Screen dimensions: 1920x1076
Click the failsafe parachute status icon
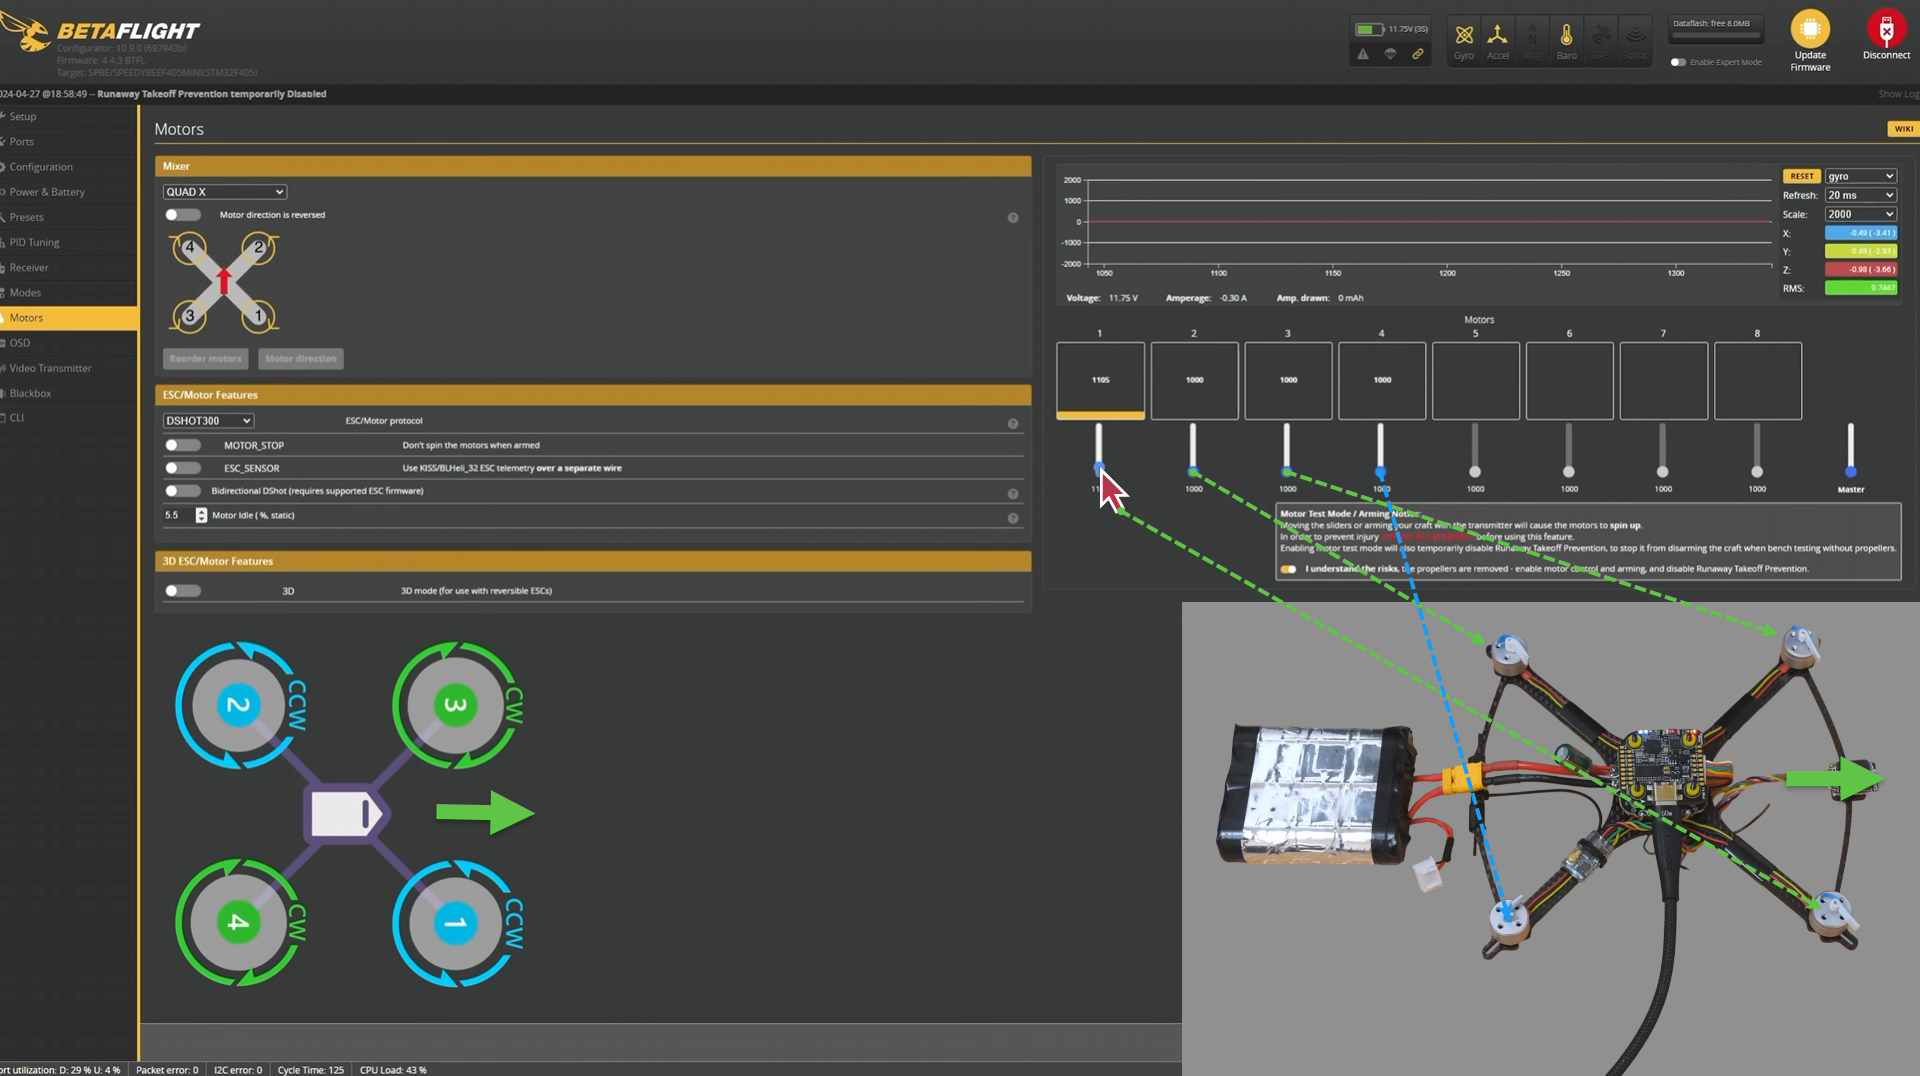click(x=1390, y=54)
